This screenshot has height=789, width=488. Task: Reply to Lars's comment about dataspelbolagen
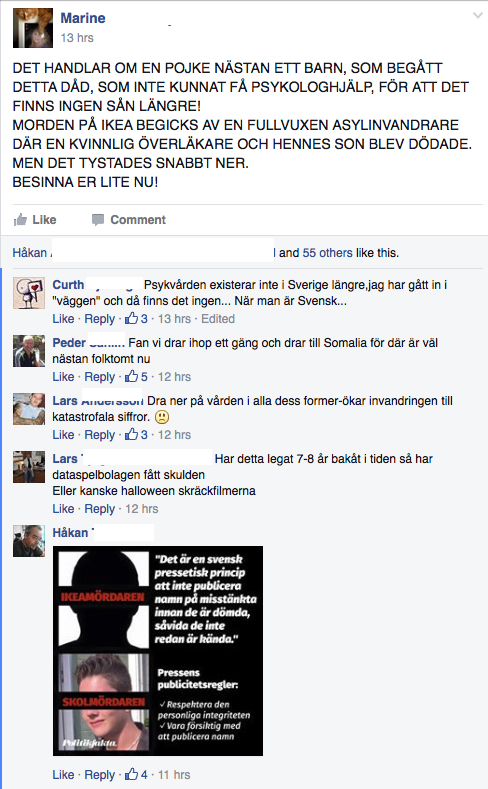100,509
